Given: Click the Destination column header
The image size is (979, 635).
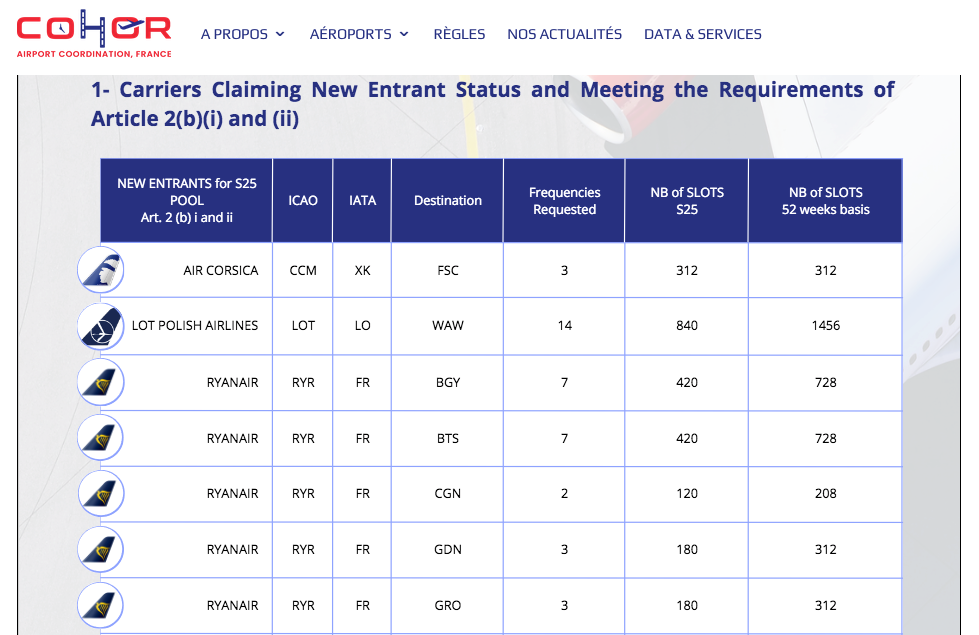Looking at the screenshot, I should click(448, 201).
